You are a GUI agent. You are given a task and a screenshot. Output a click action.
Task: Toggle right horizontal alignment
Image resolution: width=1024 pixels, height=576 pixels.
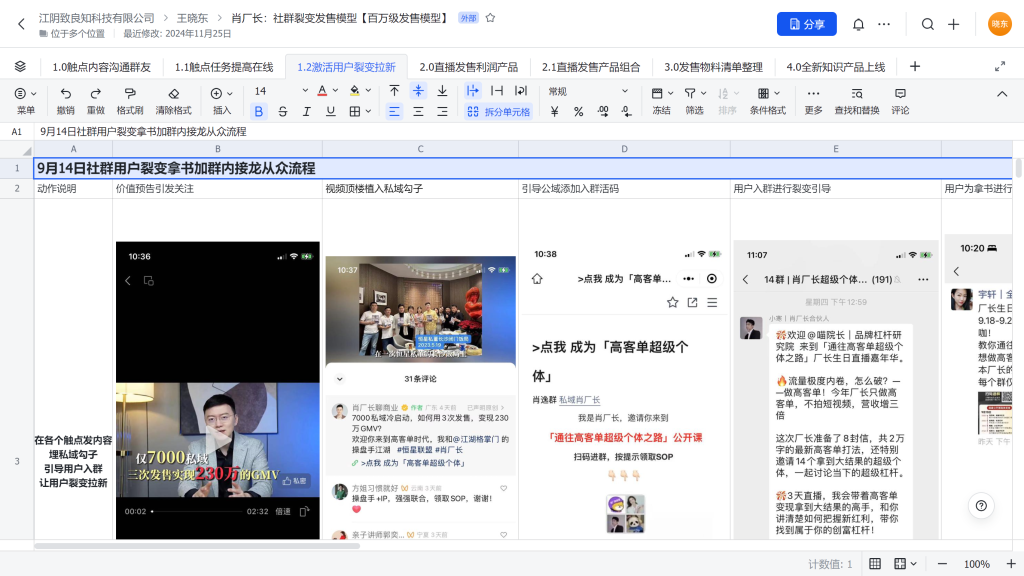click(x=442, y=112)
